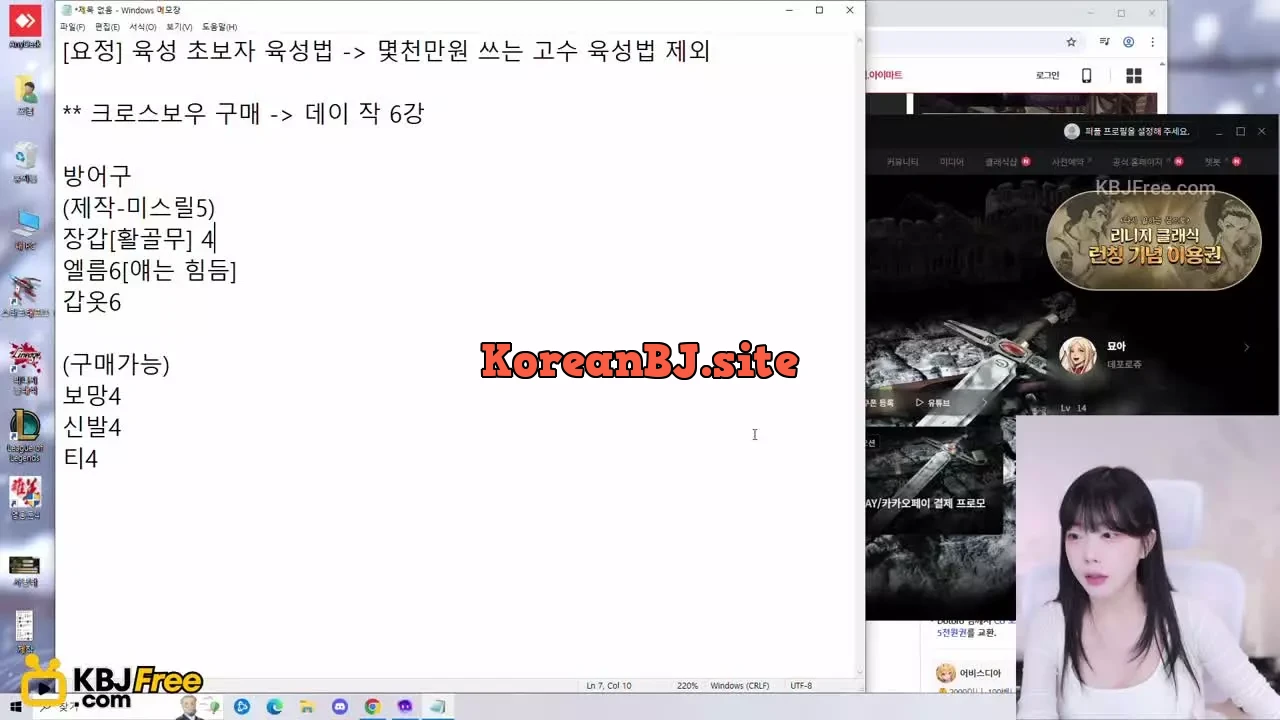Open Google Chrome from the taskbar

372,707
